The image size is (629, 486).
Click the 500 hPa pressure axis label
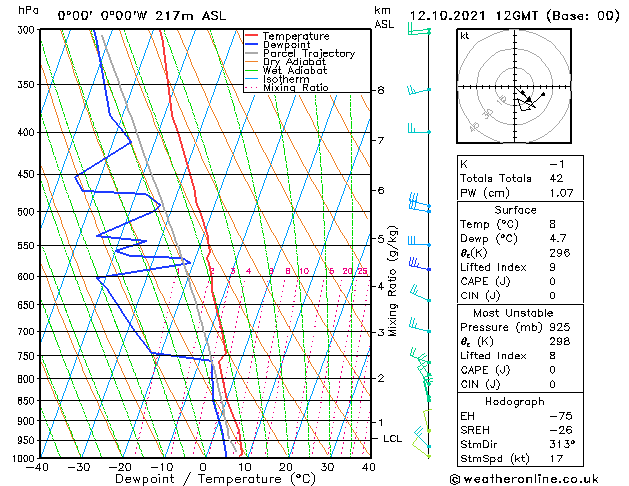(x=27, y=212)
